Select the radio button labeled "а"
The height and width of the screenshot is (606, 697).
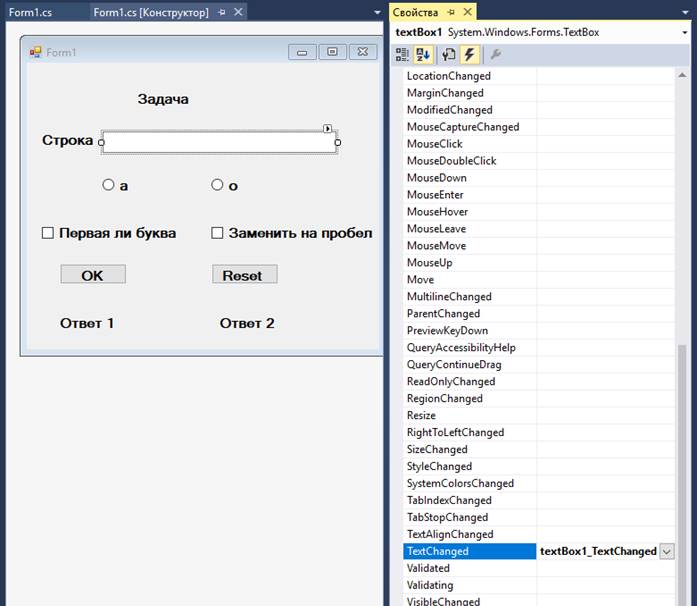coord(108,184)
